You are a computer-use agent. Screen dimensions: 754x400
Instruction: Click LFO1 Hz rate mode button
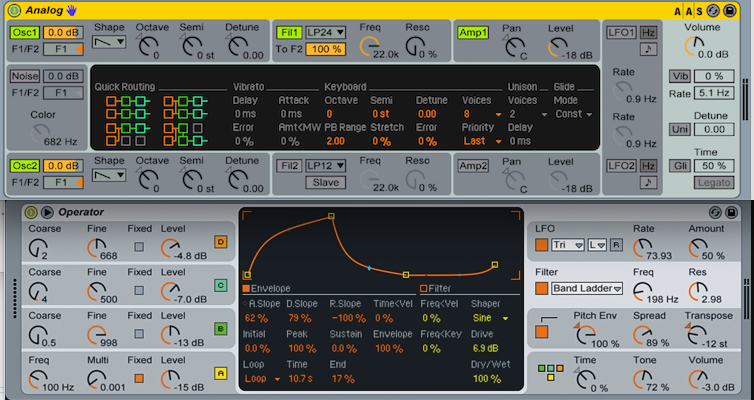(648, 33)
